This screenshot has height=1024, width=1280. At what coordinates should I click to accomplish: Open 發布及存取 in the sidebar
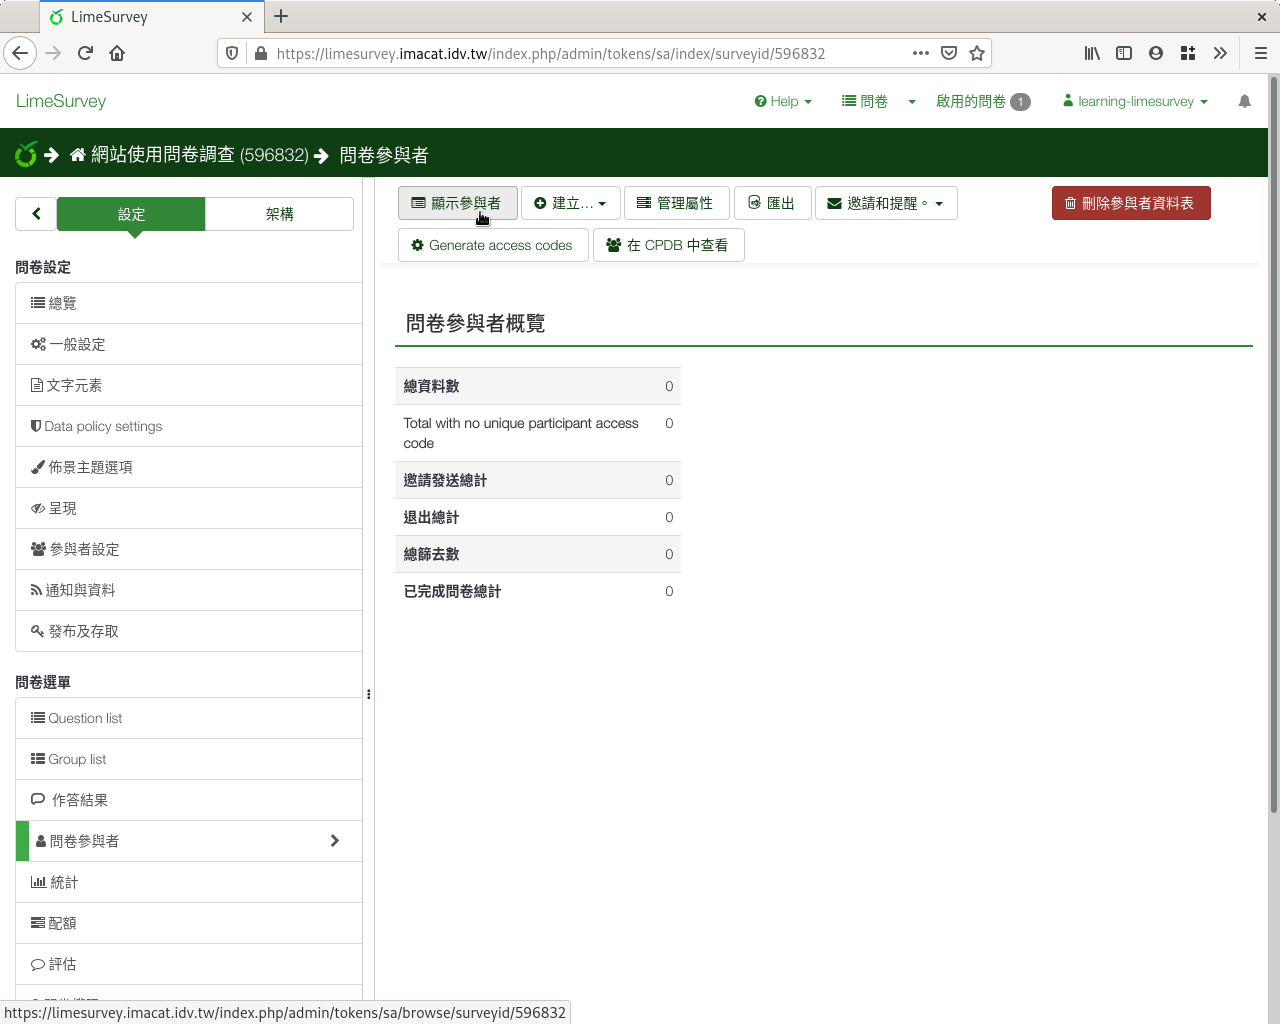click(x=189, y=631)
